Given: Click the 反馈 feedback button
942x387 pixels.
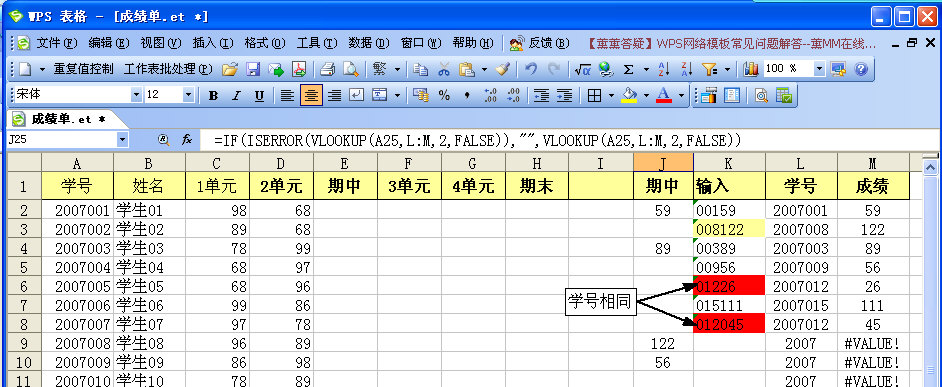Looking at the screenshot, I should (539, 43).
